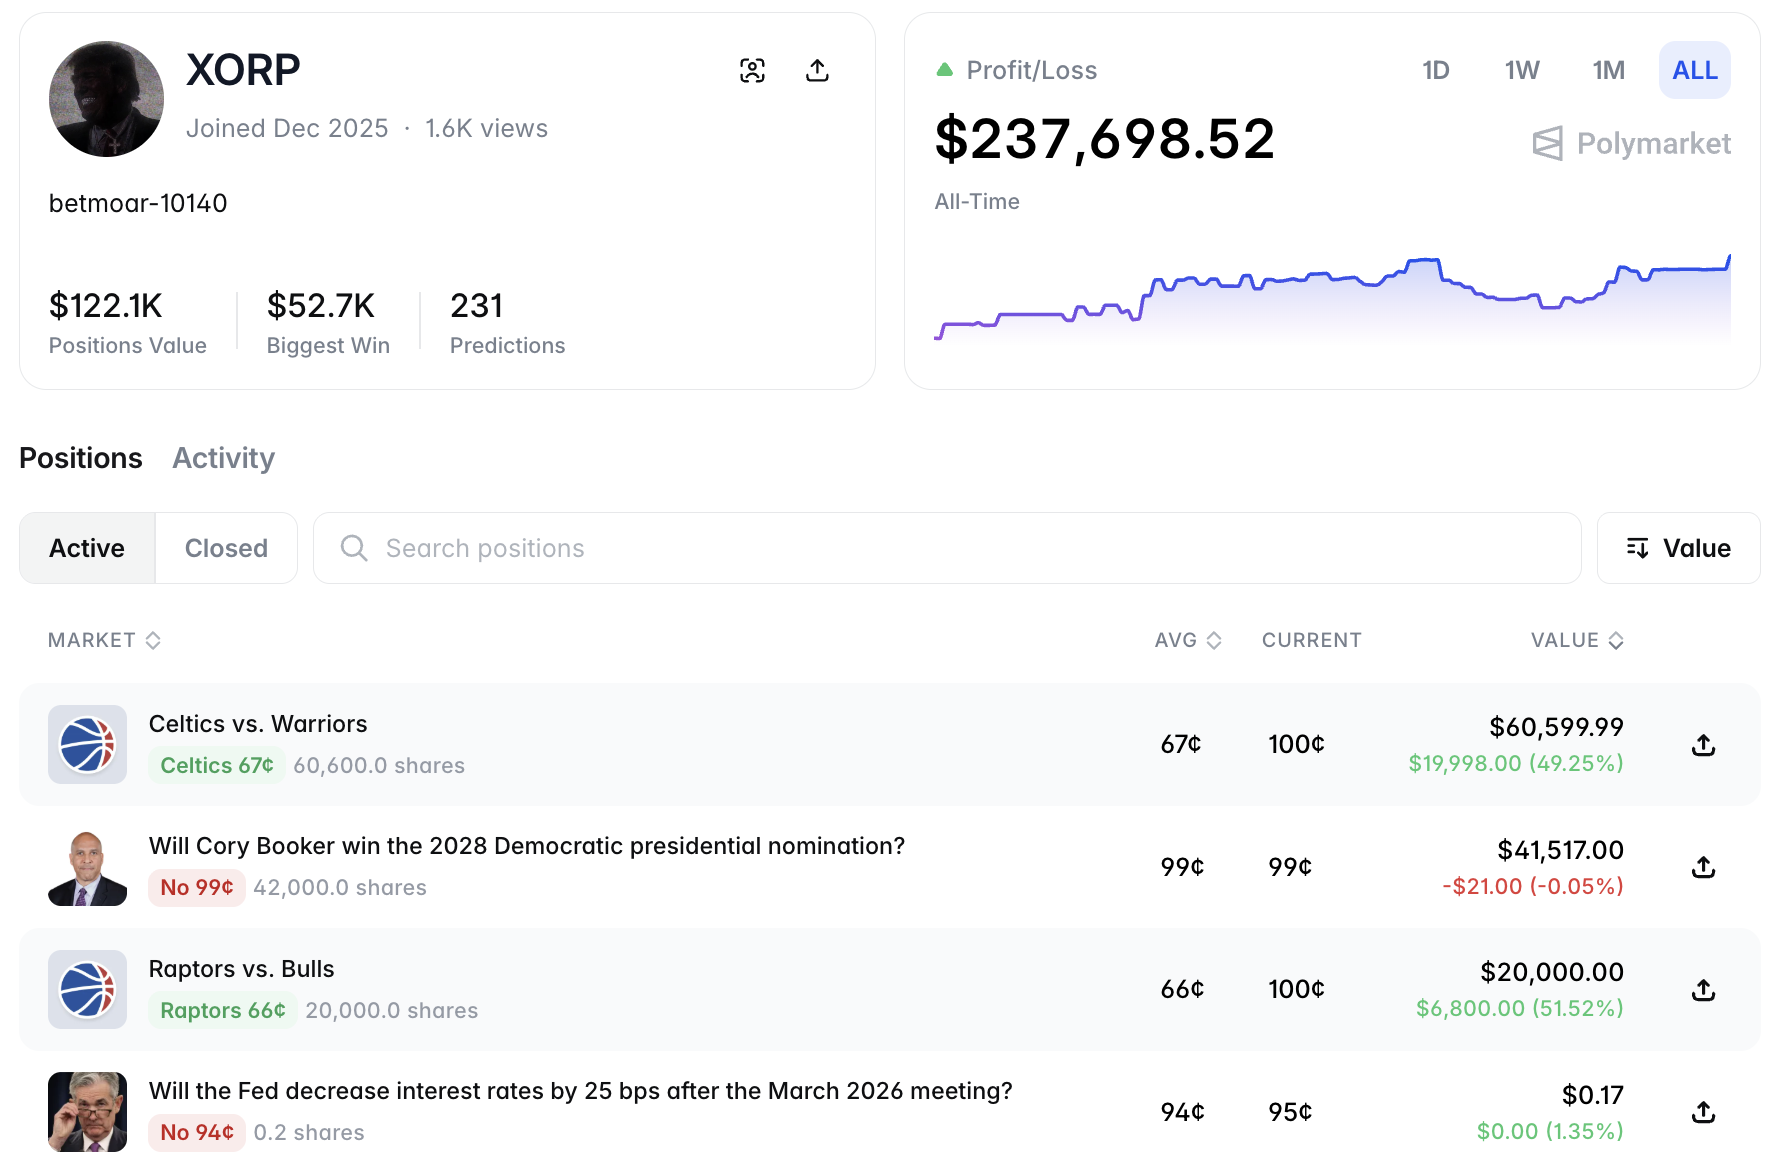Share the Cory Booker nomination position

tap(1703, 867)
